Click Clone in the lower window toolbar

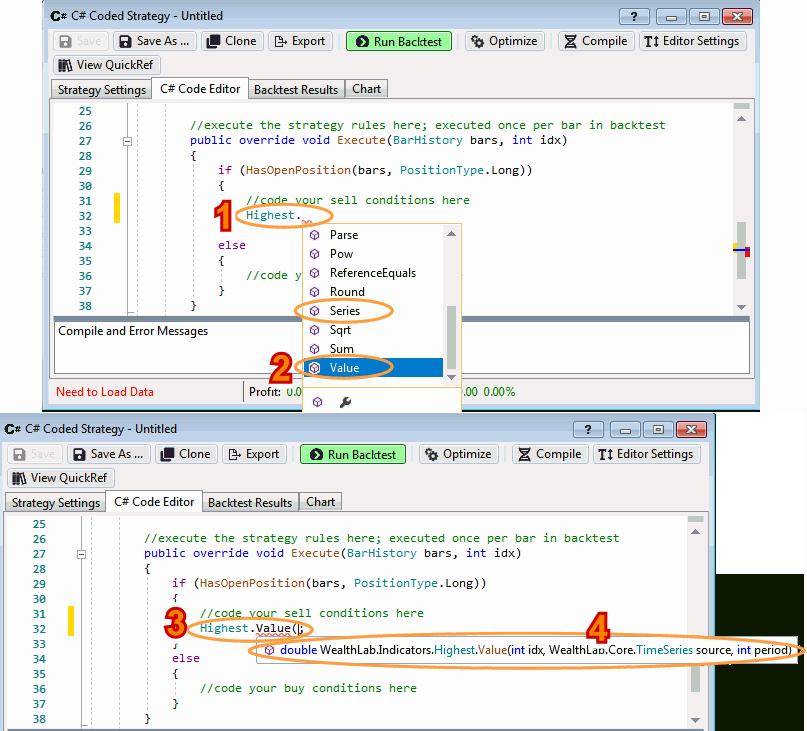pos(185,454)
